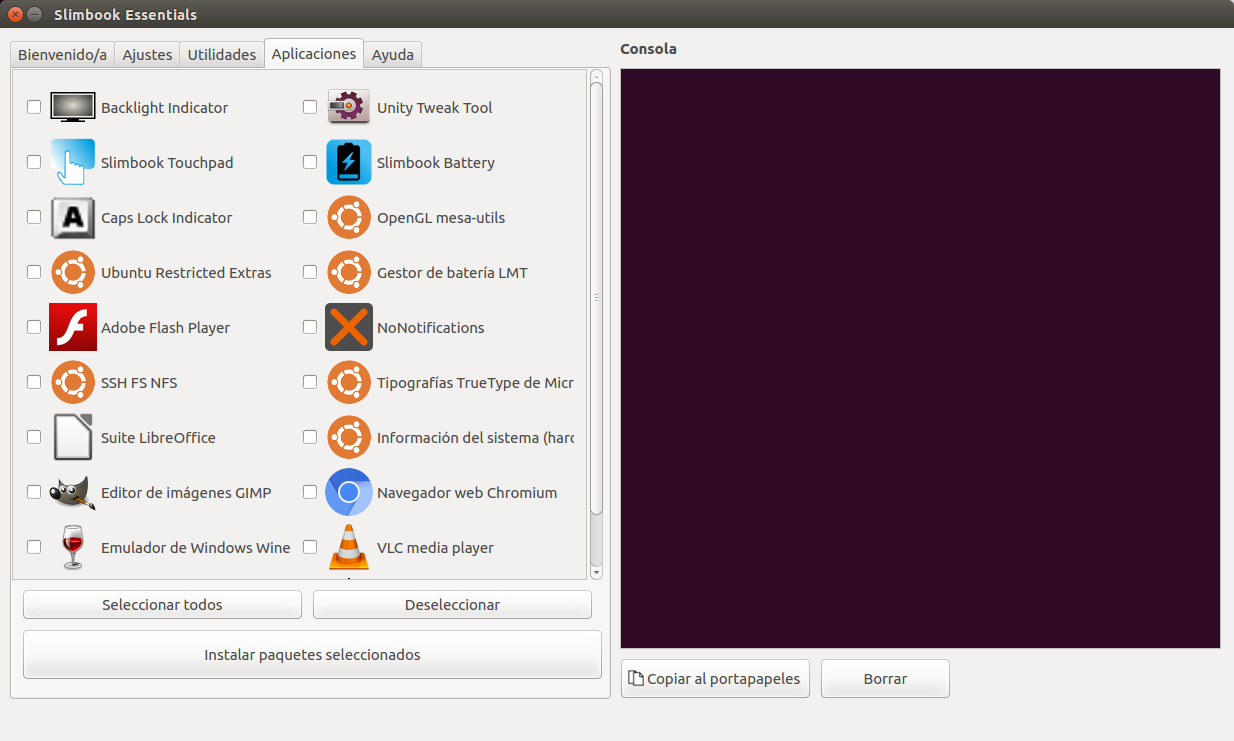Click the Adobe Flash Player icon

pos(72,327)
